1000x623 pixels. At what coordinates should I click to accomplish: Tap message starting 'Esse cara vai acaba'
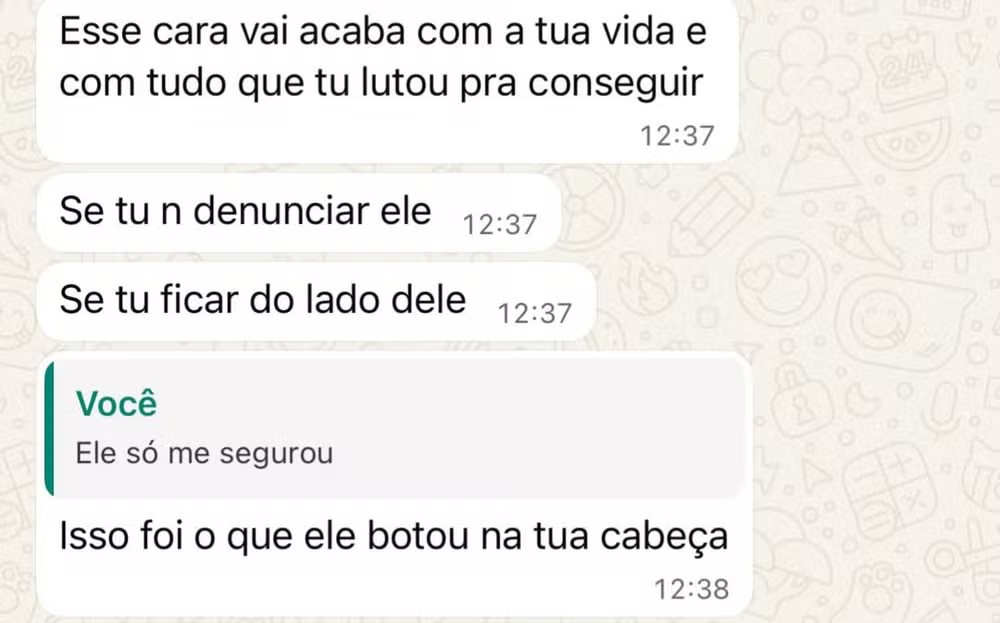[x=387, y=81]
